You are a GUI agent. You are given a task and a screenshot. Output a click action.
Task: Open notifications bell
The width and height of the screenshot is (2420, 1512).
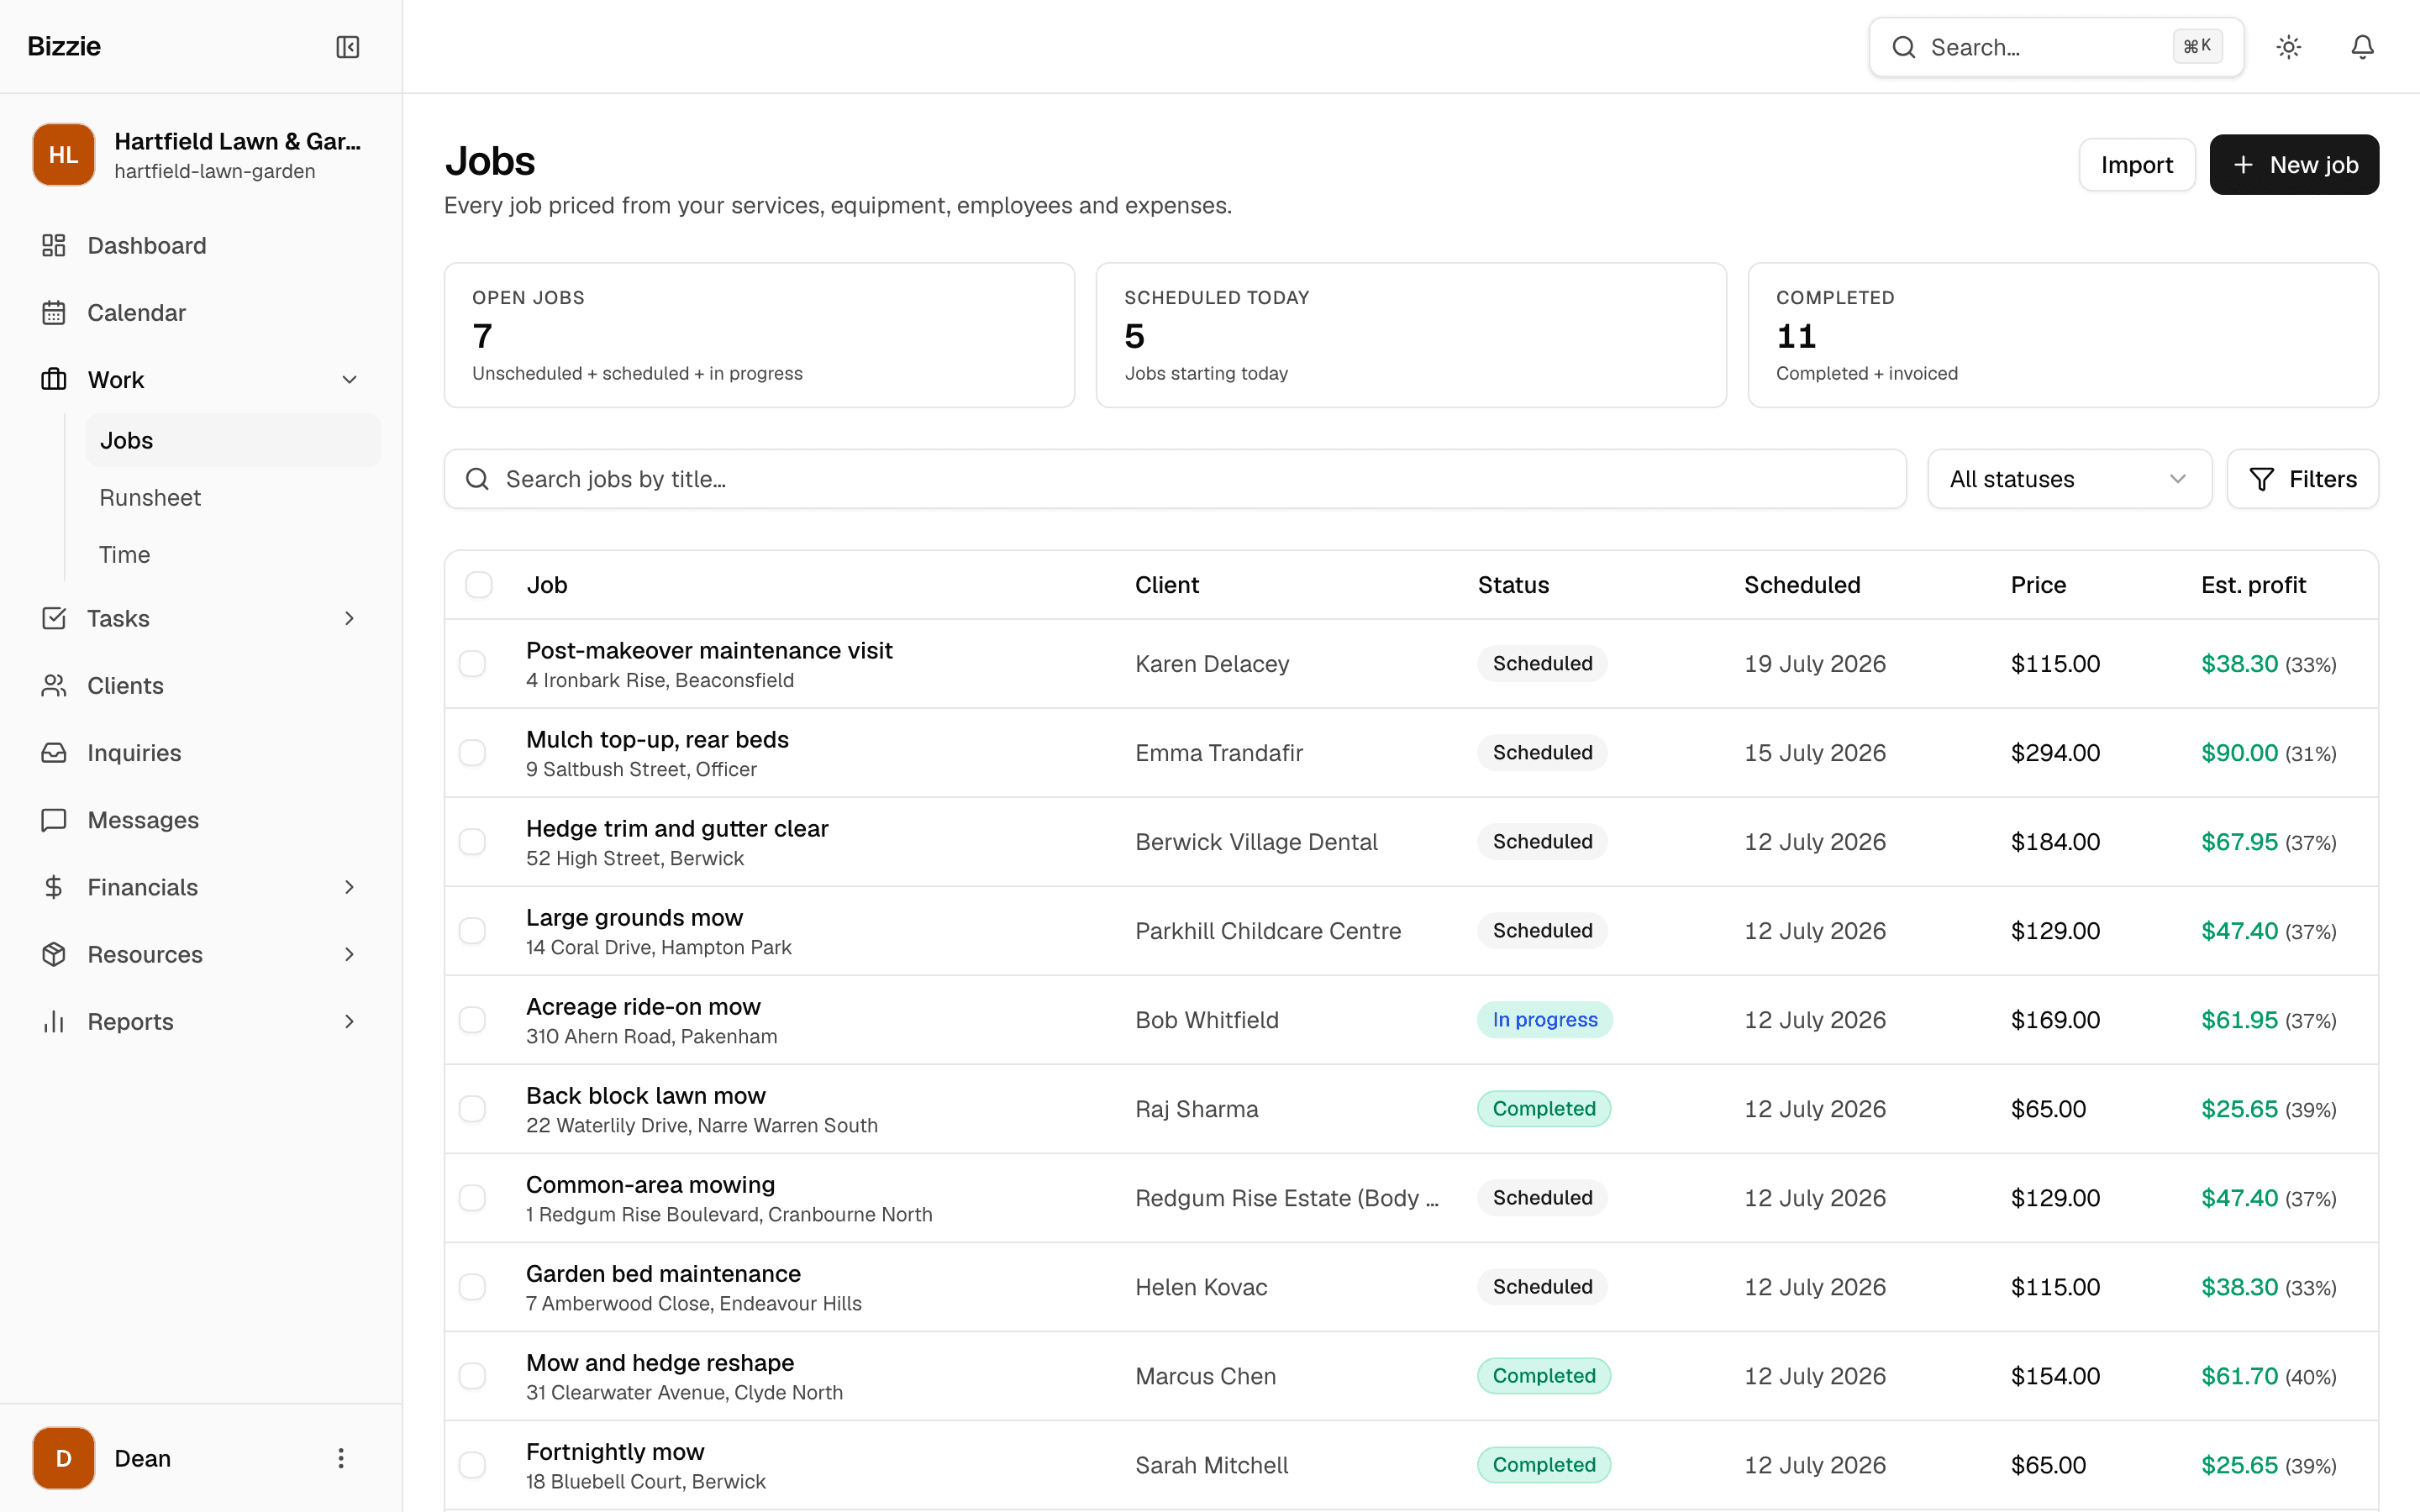(2362, 47)
